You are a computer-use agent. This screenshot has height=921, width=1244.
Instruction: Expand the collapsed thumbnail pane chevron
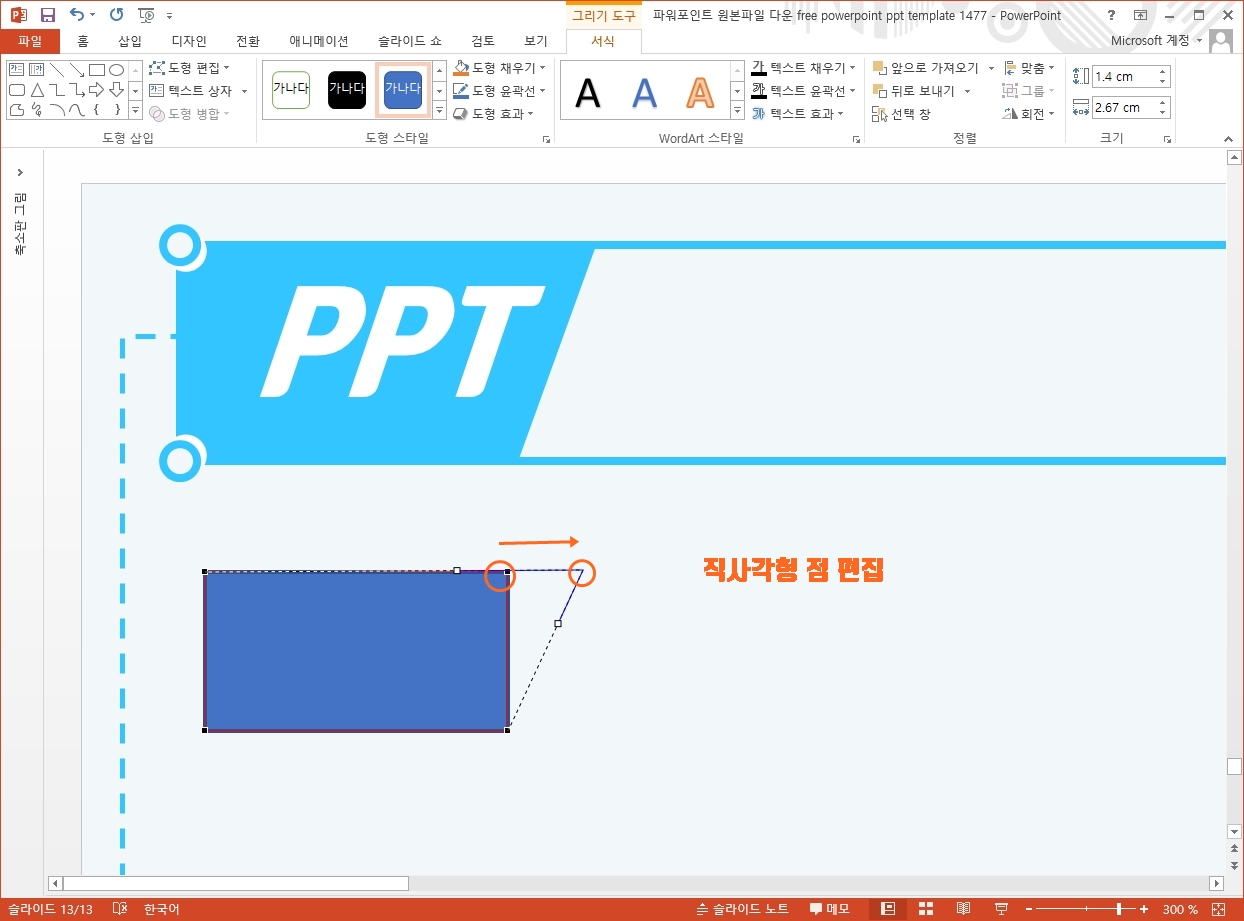[x=20, y=173]
